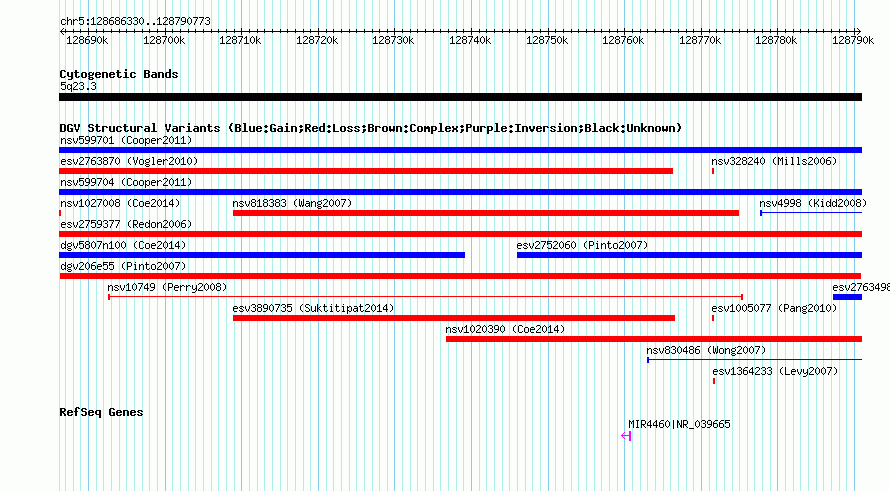Open esv2759377 (Redon2006) variant label

pyautogui.click(x=126, y=224)
